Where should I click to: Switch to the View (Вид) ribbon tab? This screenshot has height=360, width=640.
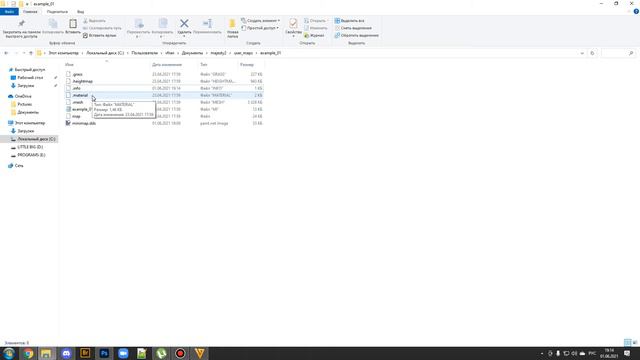pos(80,12)
